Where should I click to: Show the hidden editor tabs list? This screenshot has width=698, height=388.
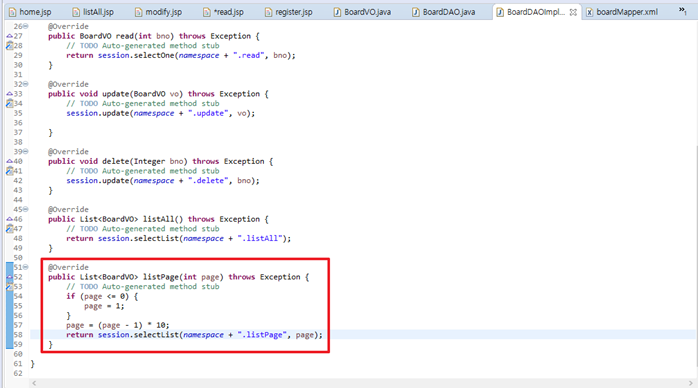coord(682,10)
